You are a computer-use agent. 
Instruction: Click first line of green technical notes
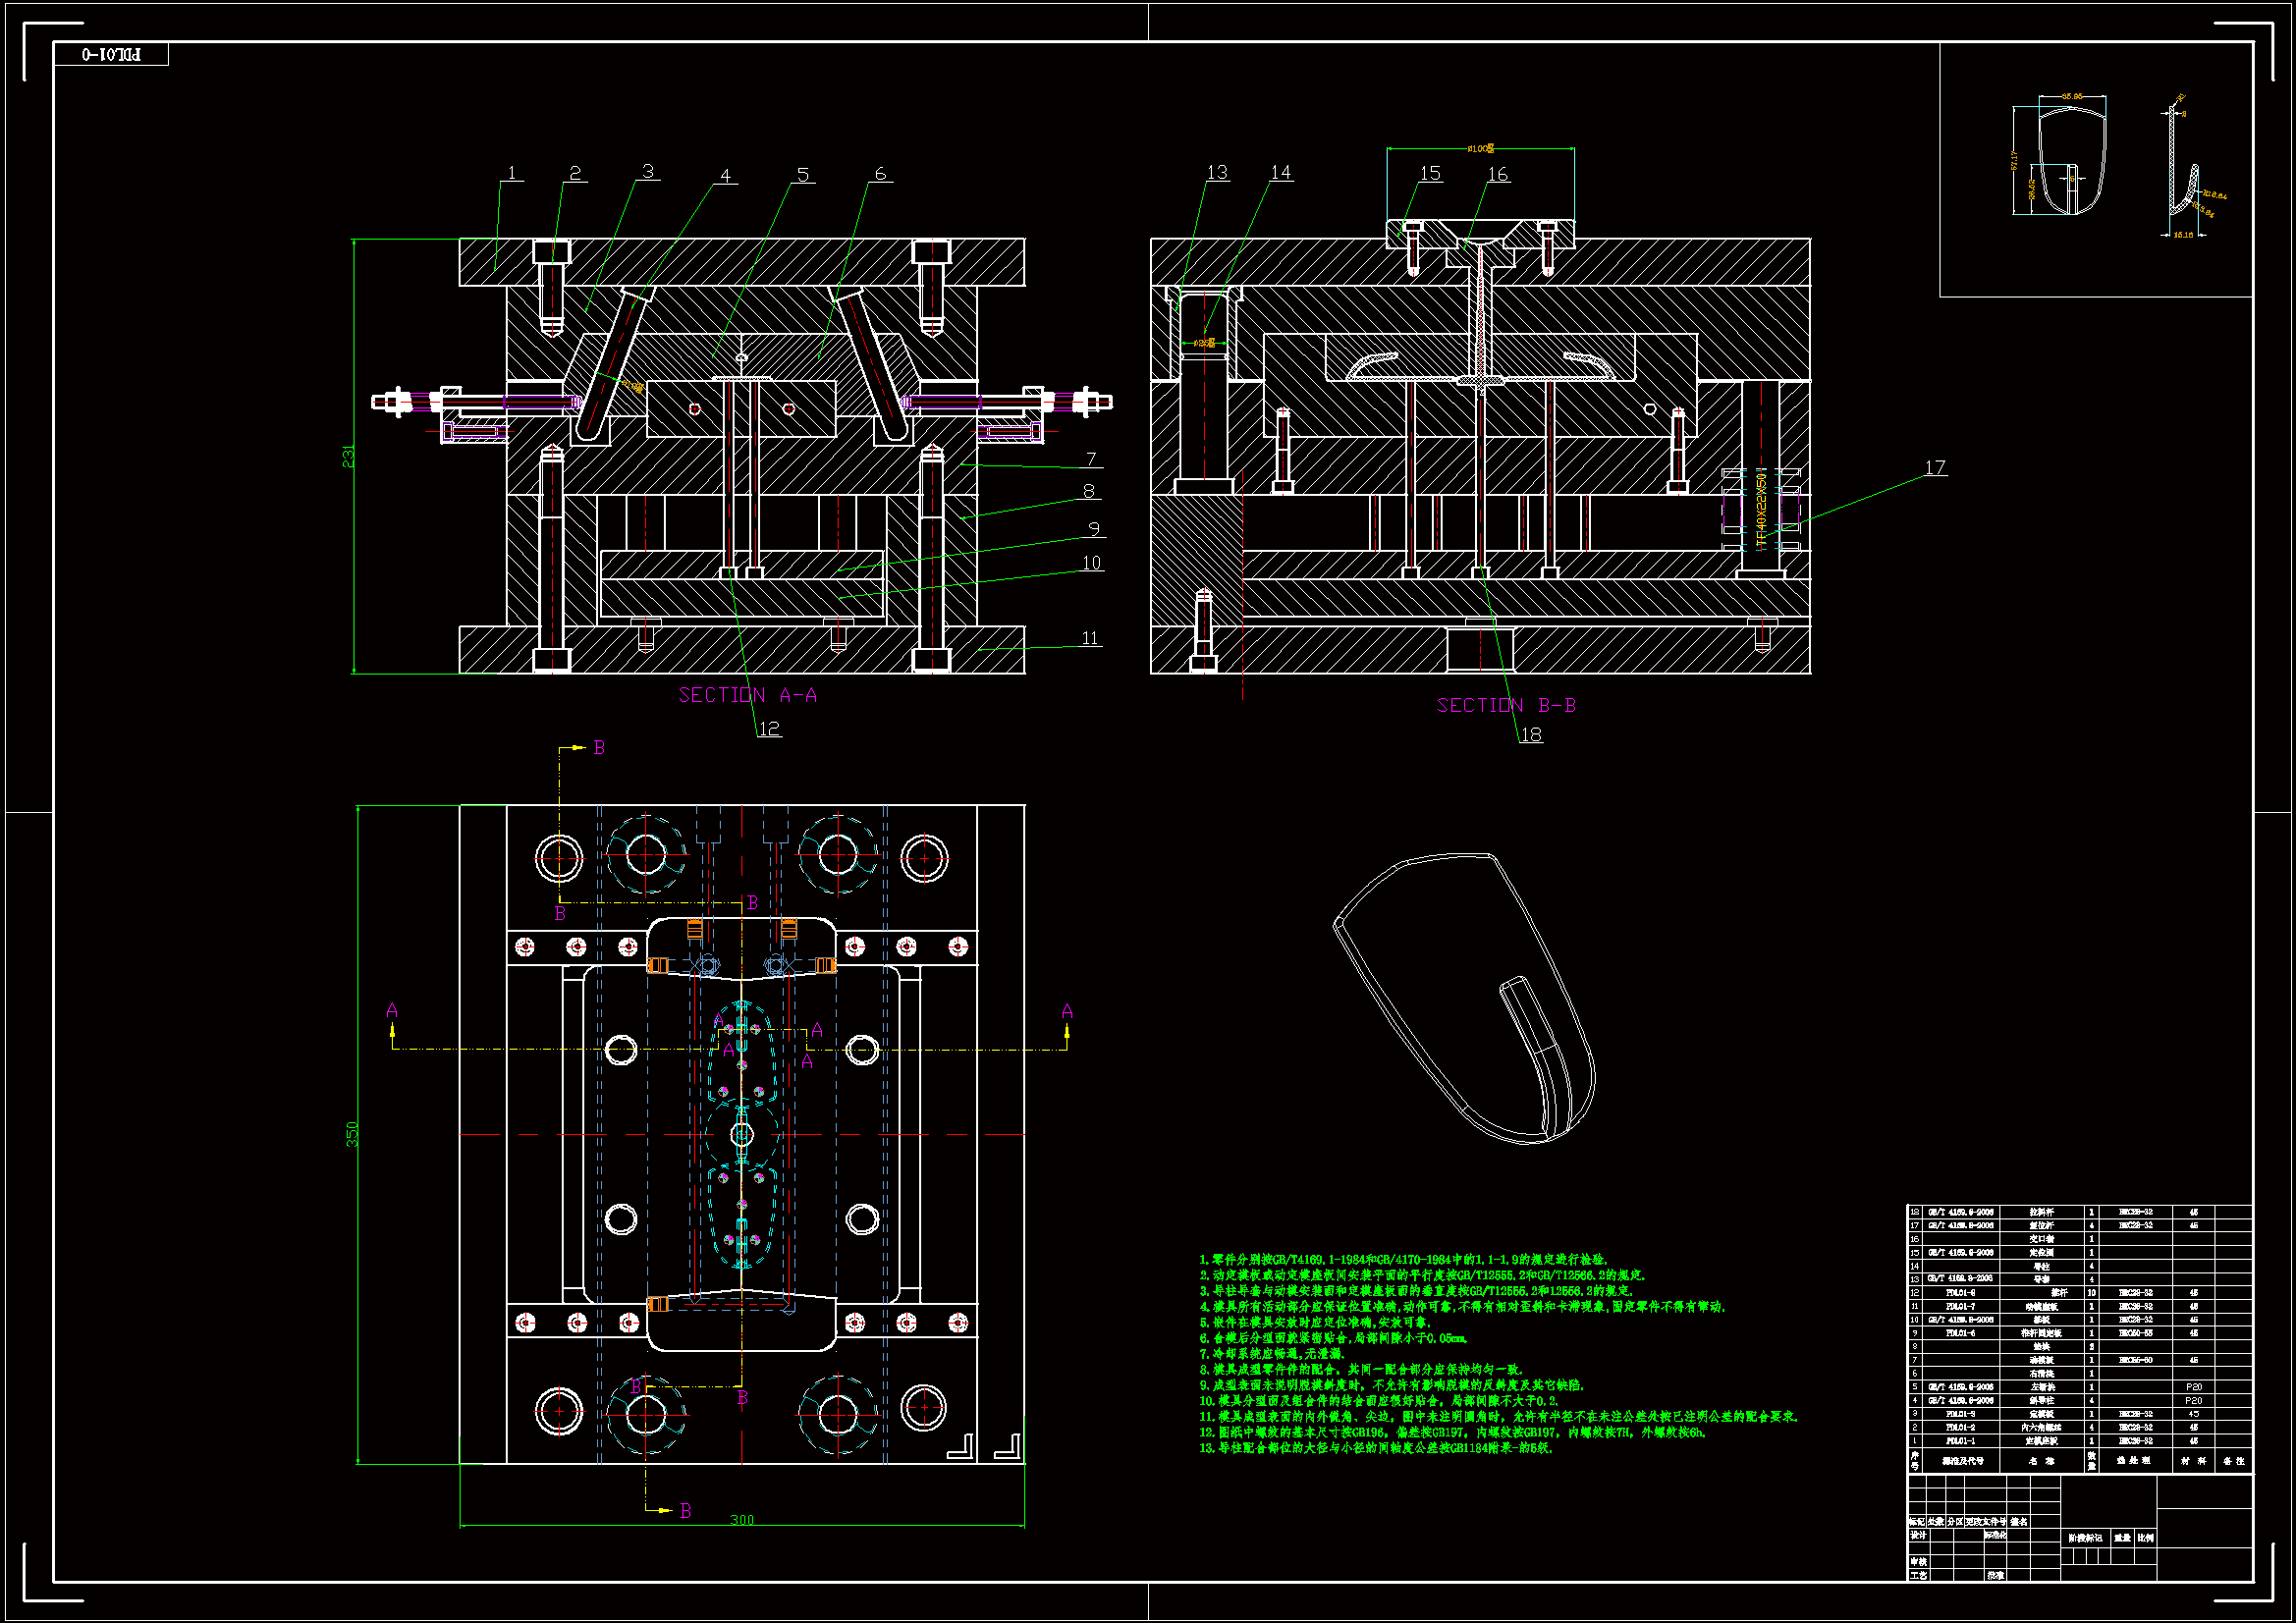click(x=1402, y=1259)
